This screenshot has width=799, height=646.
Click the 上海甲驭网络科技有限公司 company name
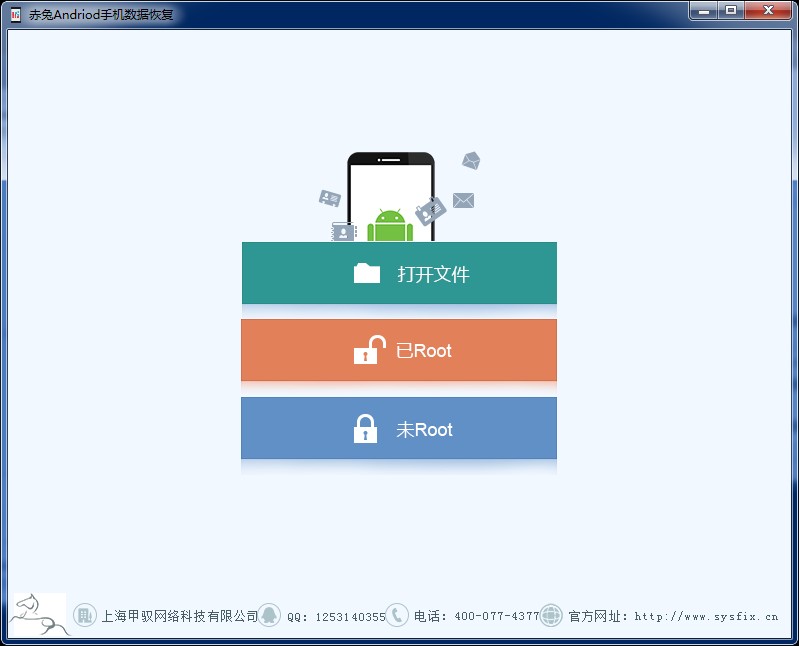pyautogui.click(x=180, y=616)
